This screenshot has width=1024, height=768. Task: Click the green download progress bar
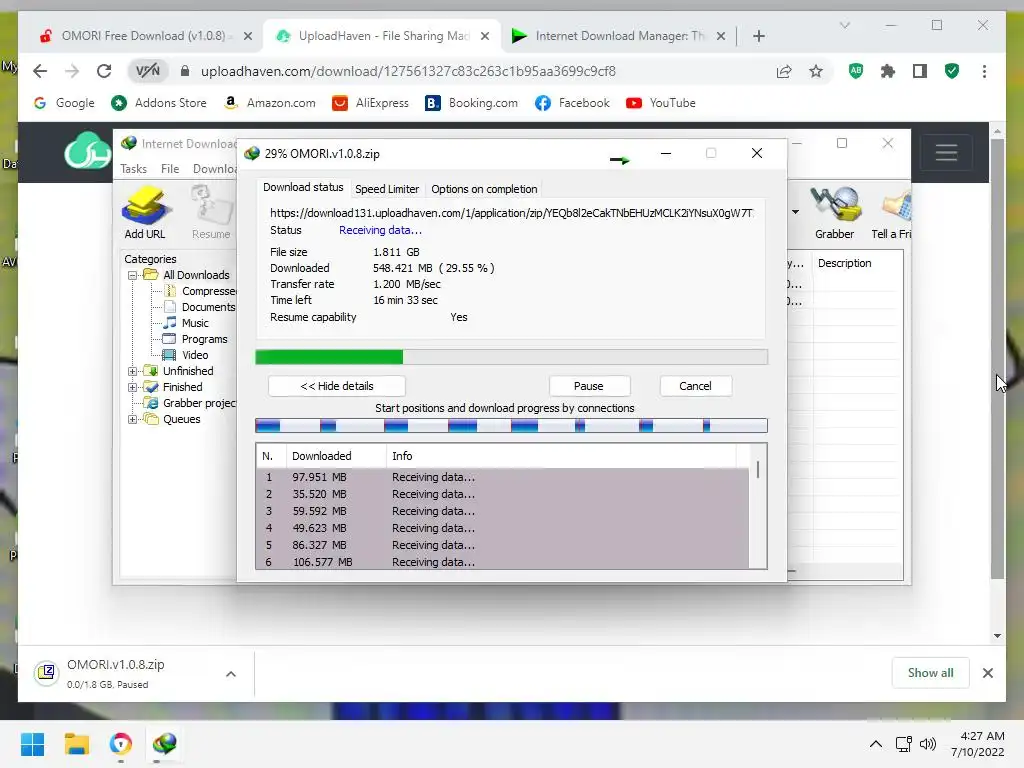511,357
